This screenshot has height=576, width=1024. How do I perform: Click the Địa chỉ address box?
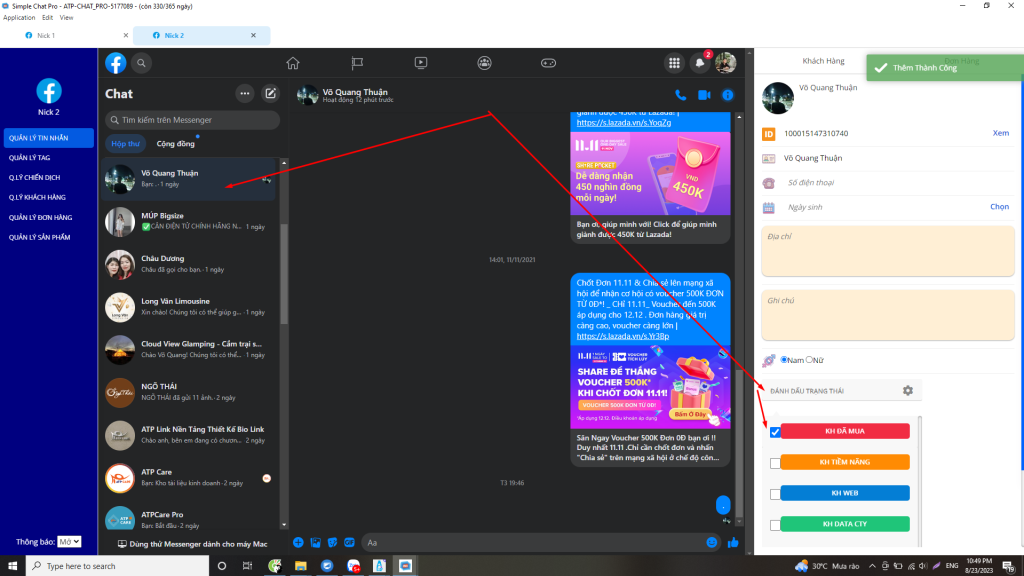(888, 251)
